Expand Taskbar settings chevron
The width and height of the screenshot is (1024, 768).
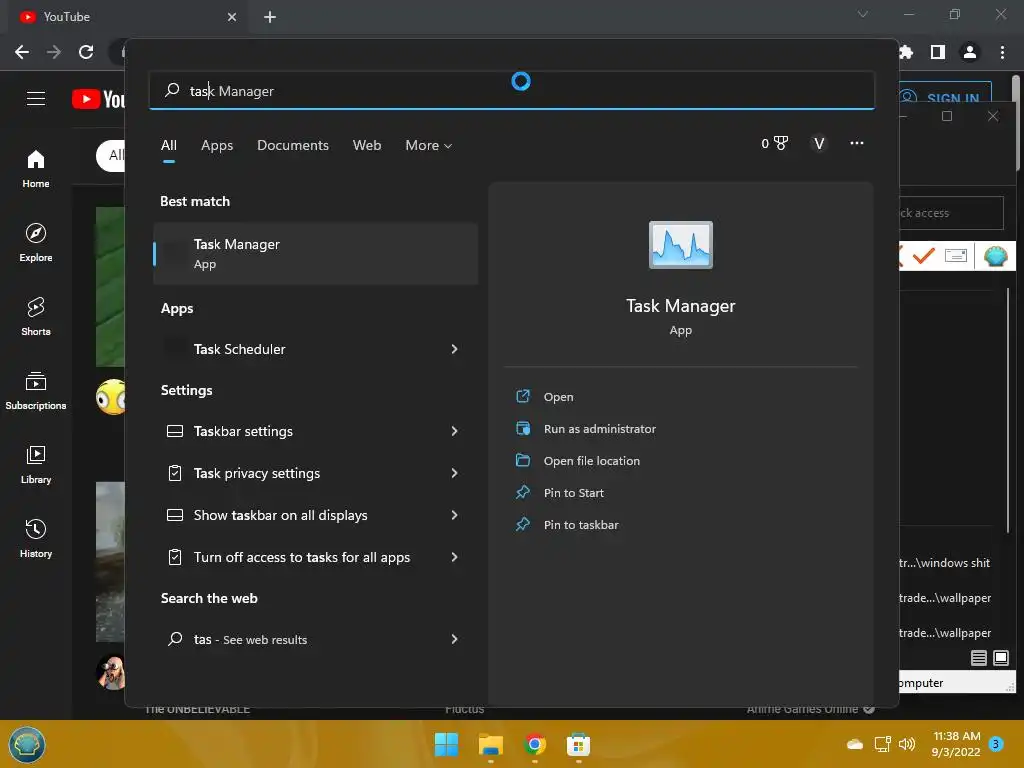pyautogui.click(x=455, y=431)
